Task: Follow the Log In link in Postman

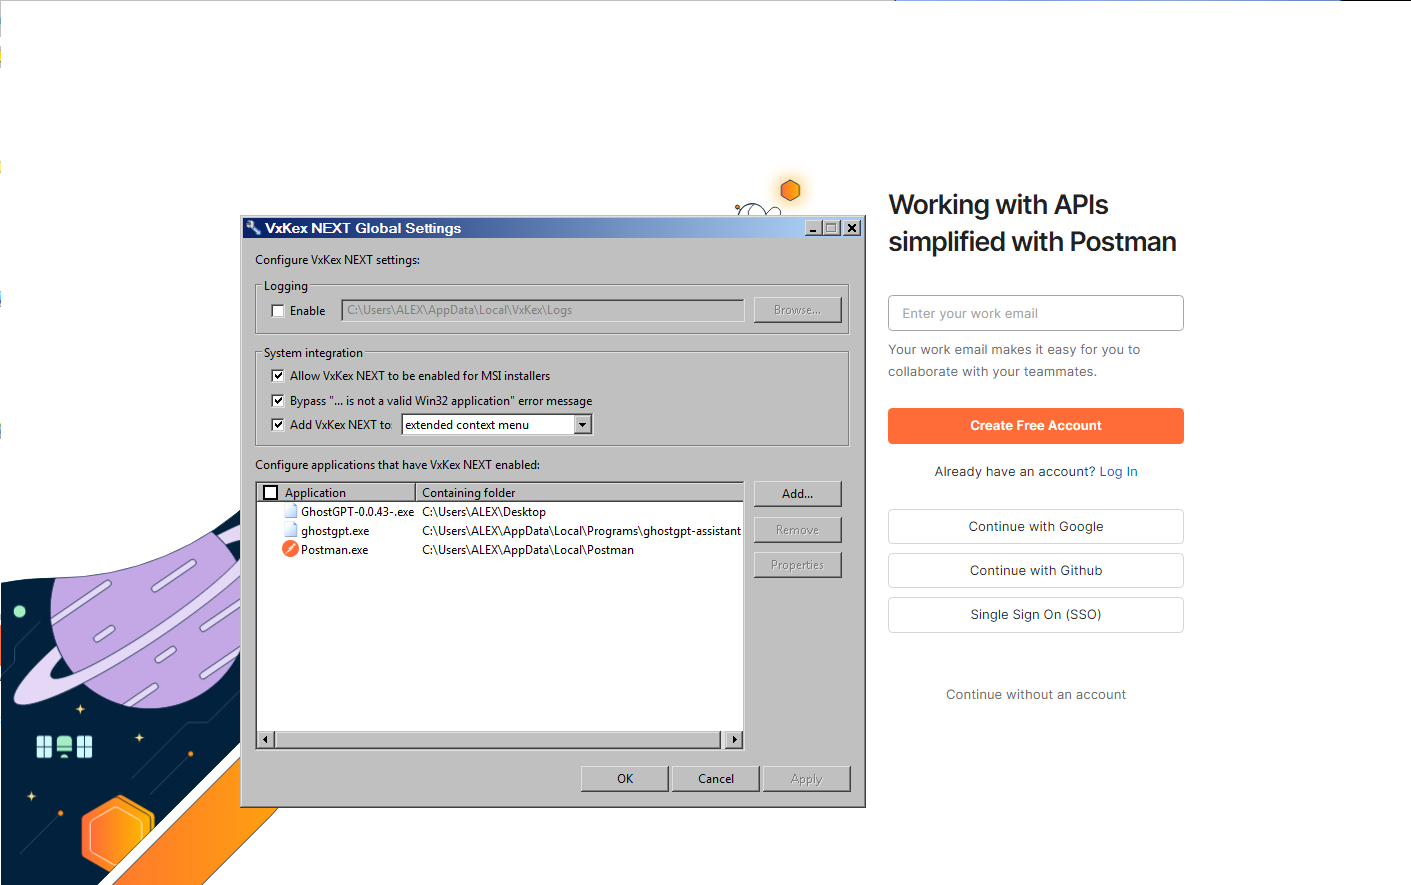Action: [x=1119, y=472]
